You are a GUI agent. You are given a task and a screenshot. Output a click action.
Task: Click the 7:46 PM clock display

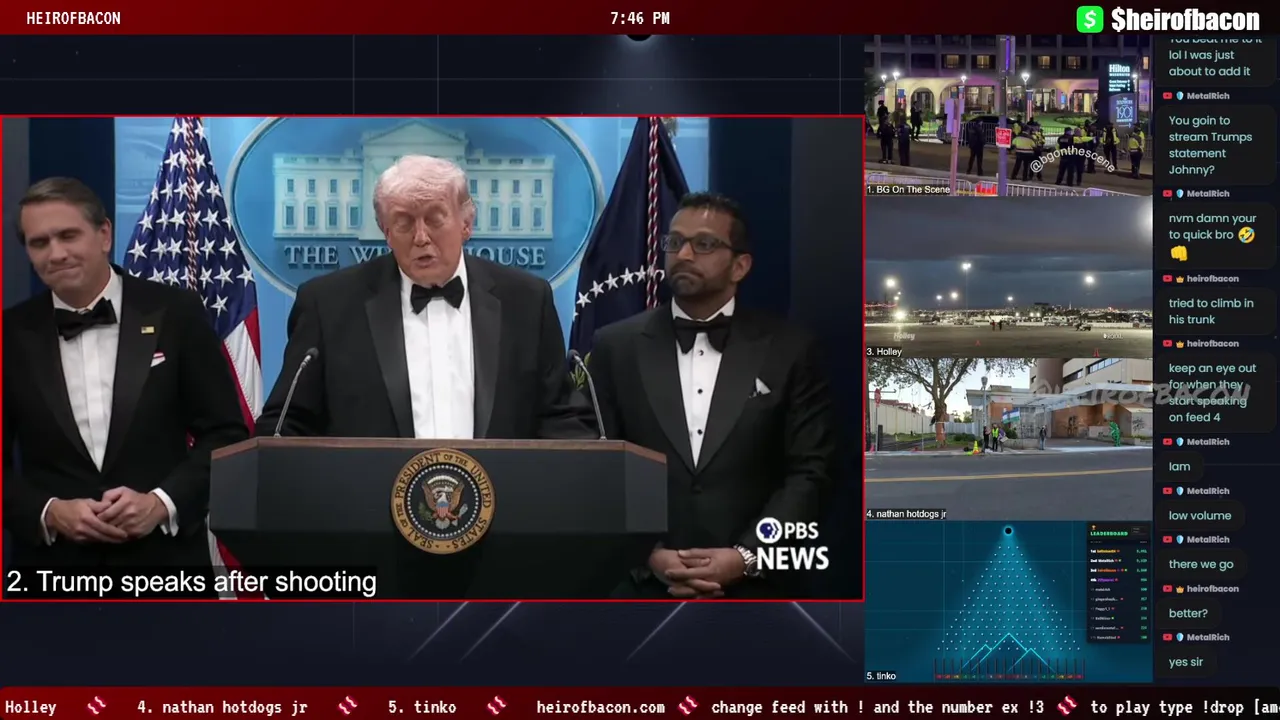coord(640,18)
